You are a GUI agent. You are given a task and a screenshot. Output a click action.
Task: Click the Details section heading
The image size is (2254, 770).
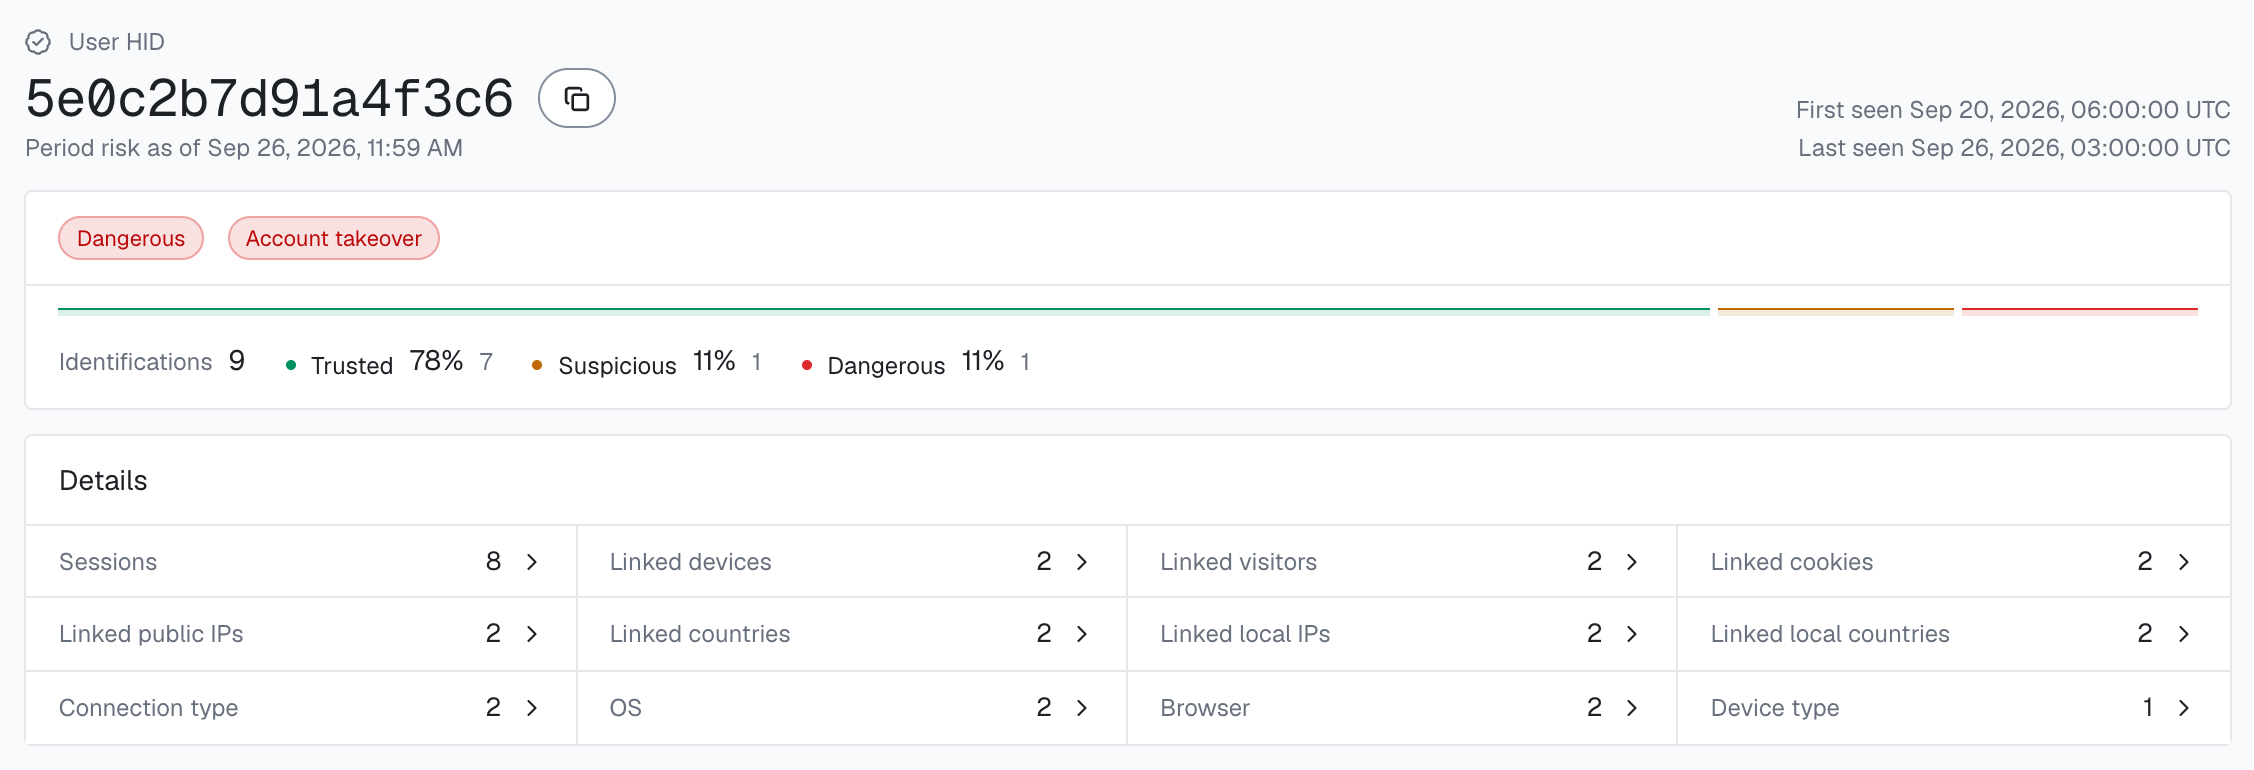point(103,481)
